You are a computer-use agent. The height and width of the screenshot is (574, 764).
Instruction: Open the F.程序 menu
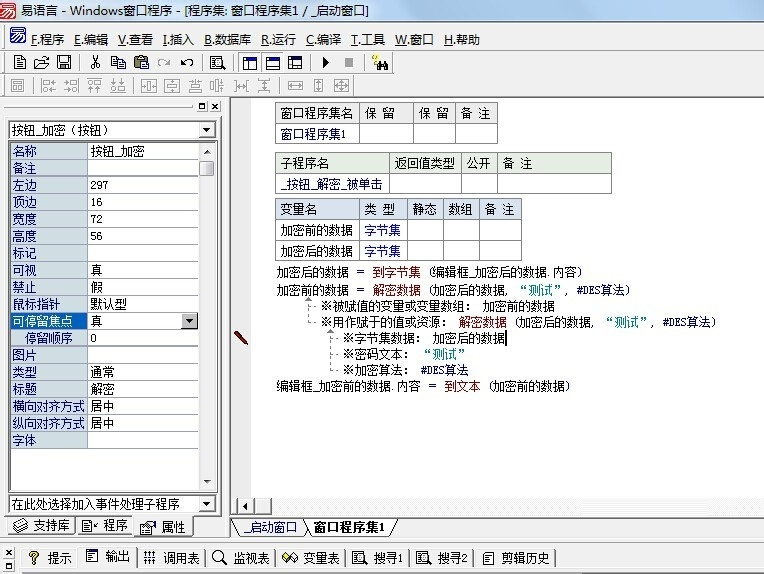(x=47, y=39)
